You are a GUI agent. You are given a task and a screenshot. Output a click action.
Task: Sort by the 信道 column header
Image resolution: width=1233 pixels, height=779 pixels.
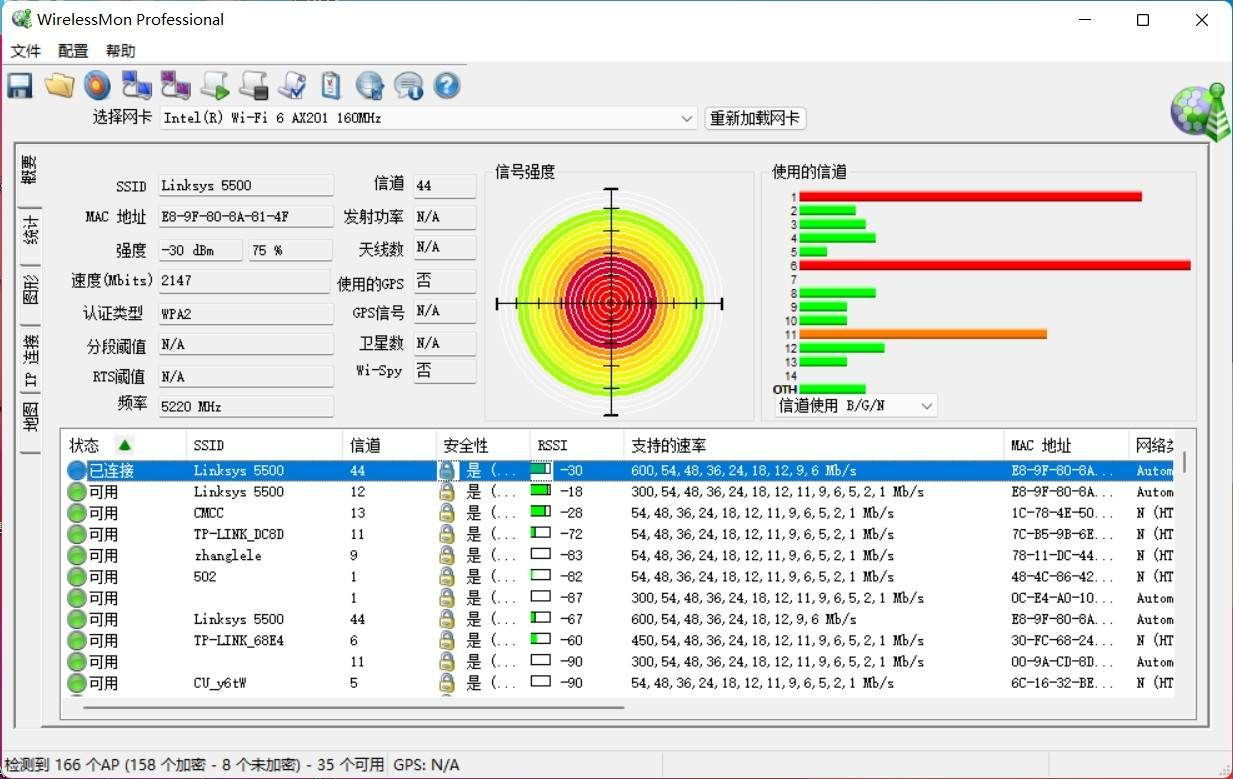coord(390,445)
